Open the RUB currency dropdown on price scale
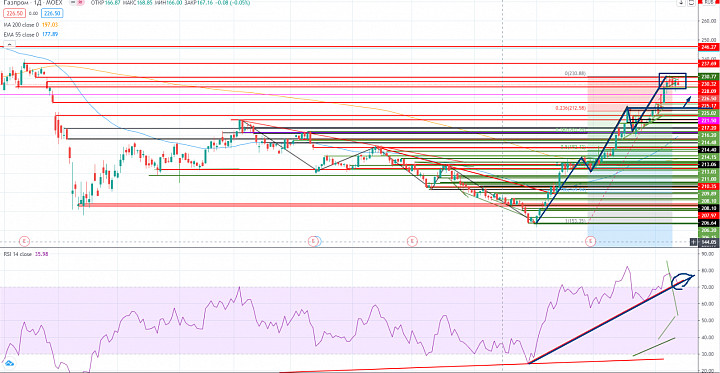Viewport: 720px width, 373px height. (708, 2)
